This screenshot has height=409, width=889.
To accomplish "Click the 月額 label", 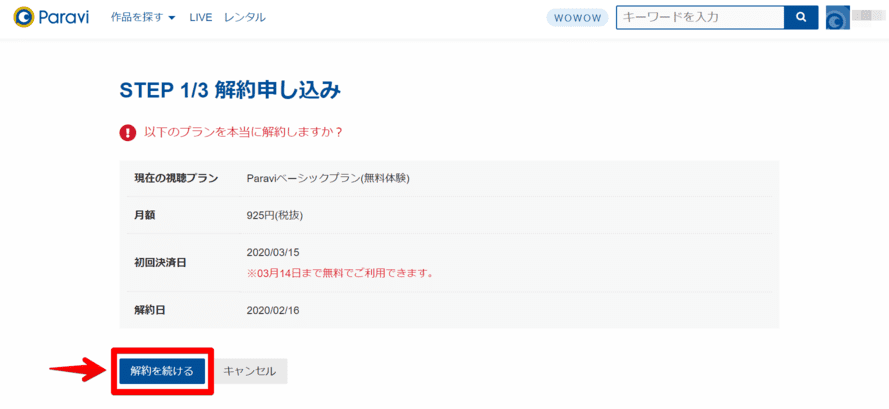I will click(145, 215).
